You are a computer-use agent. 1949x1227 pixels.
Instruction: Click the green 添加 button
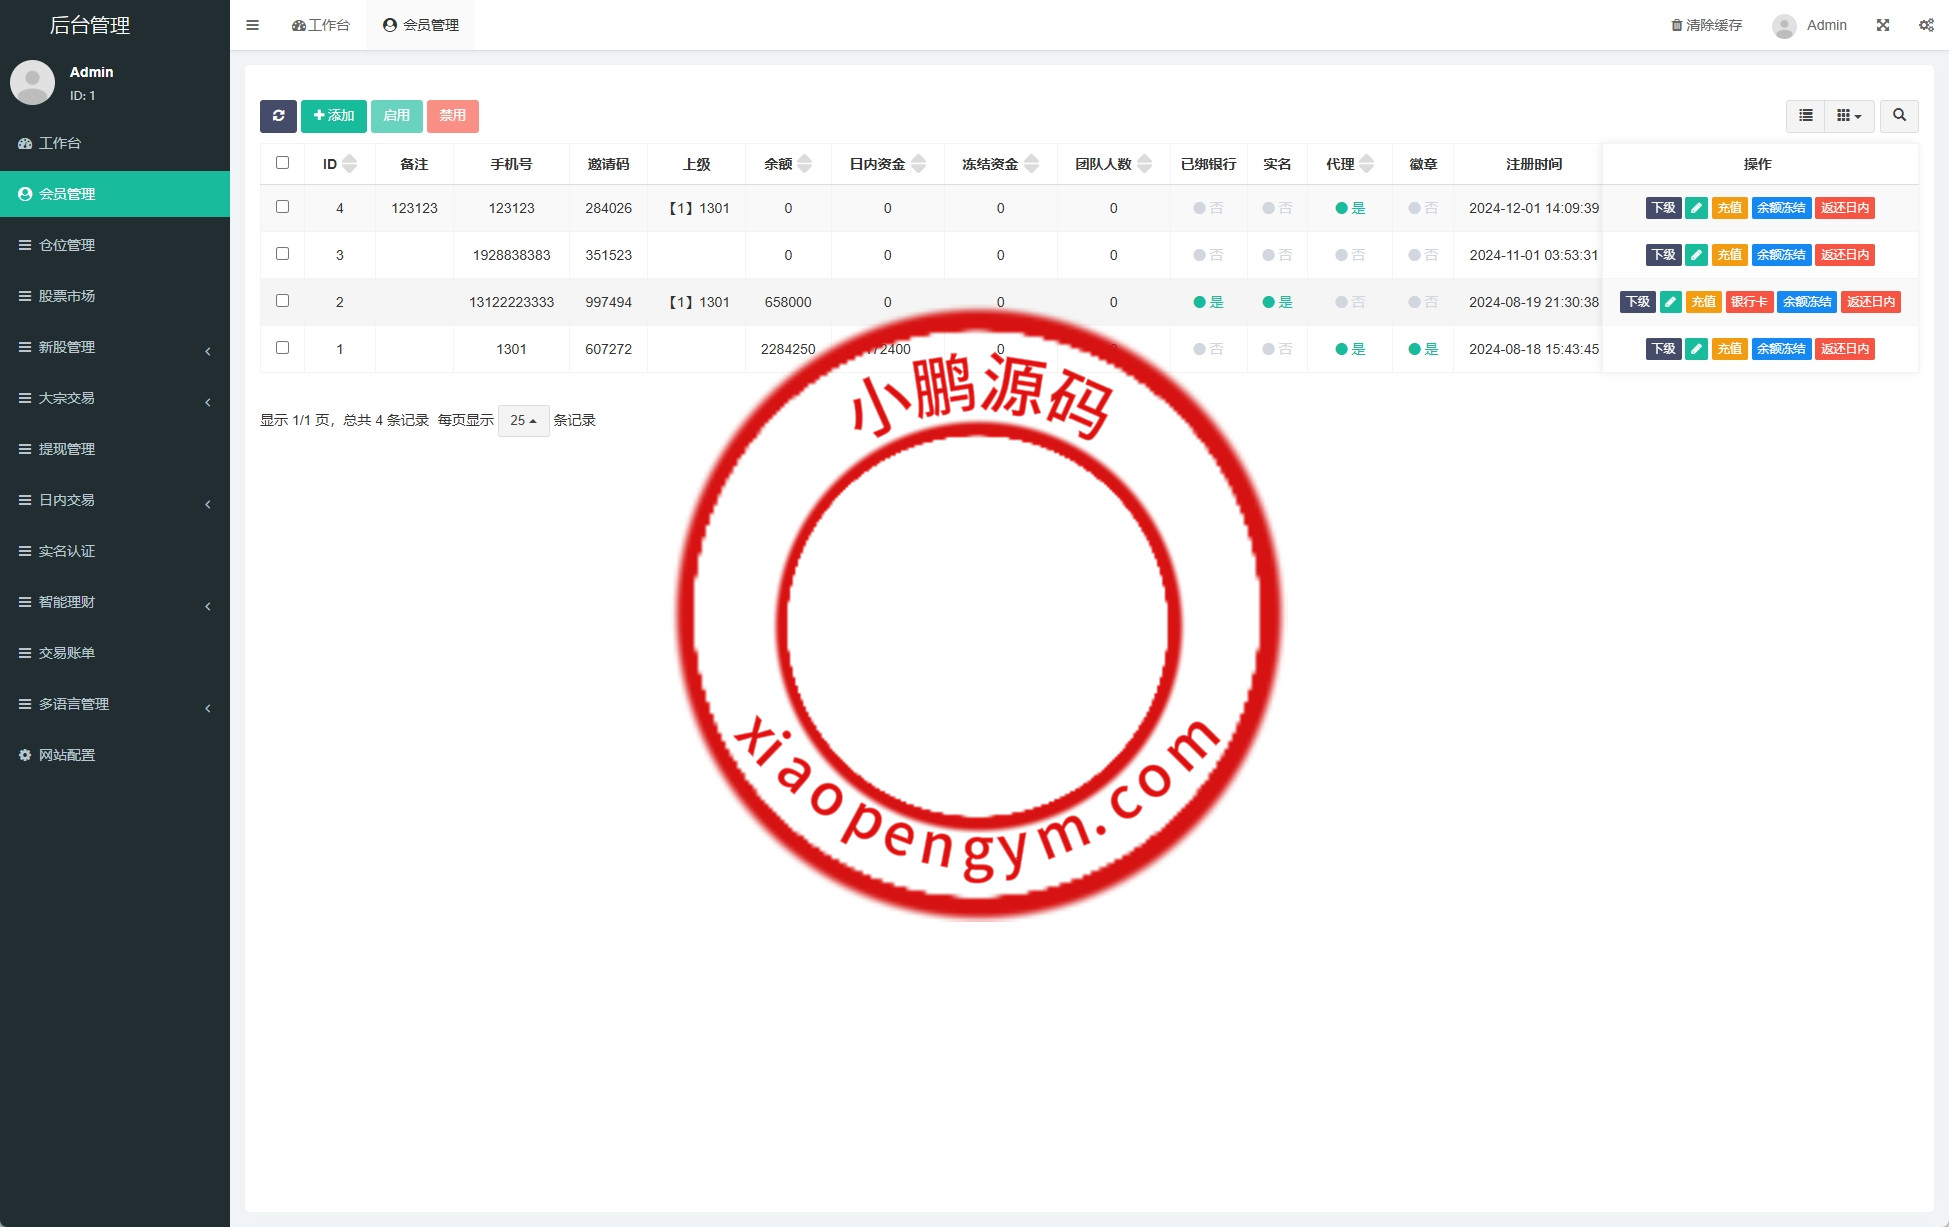334,116
